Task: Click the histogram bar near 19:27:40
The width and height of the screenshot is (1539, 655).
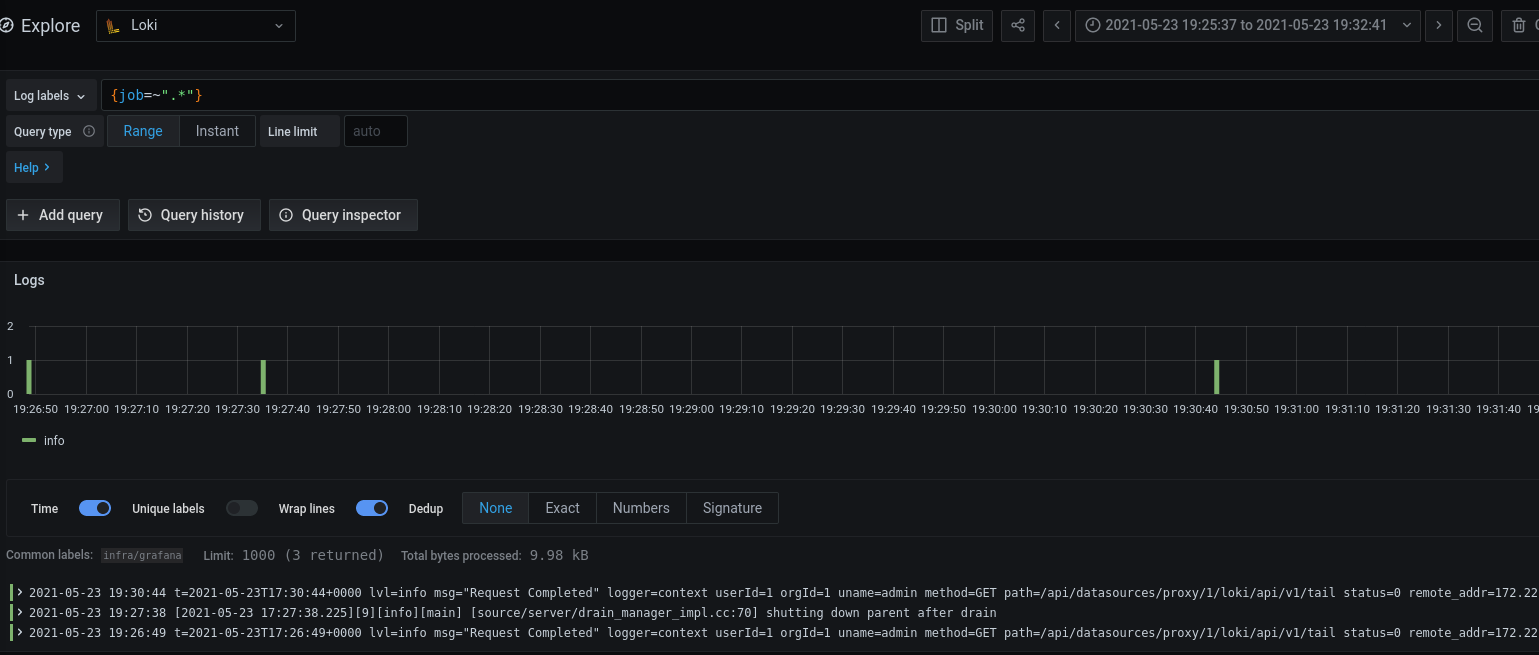Action: (x=263, y=377)
